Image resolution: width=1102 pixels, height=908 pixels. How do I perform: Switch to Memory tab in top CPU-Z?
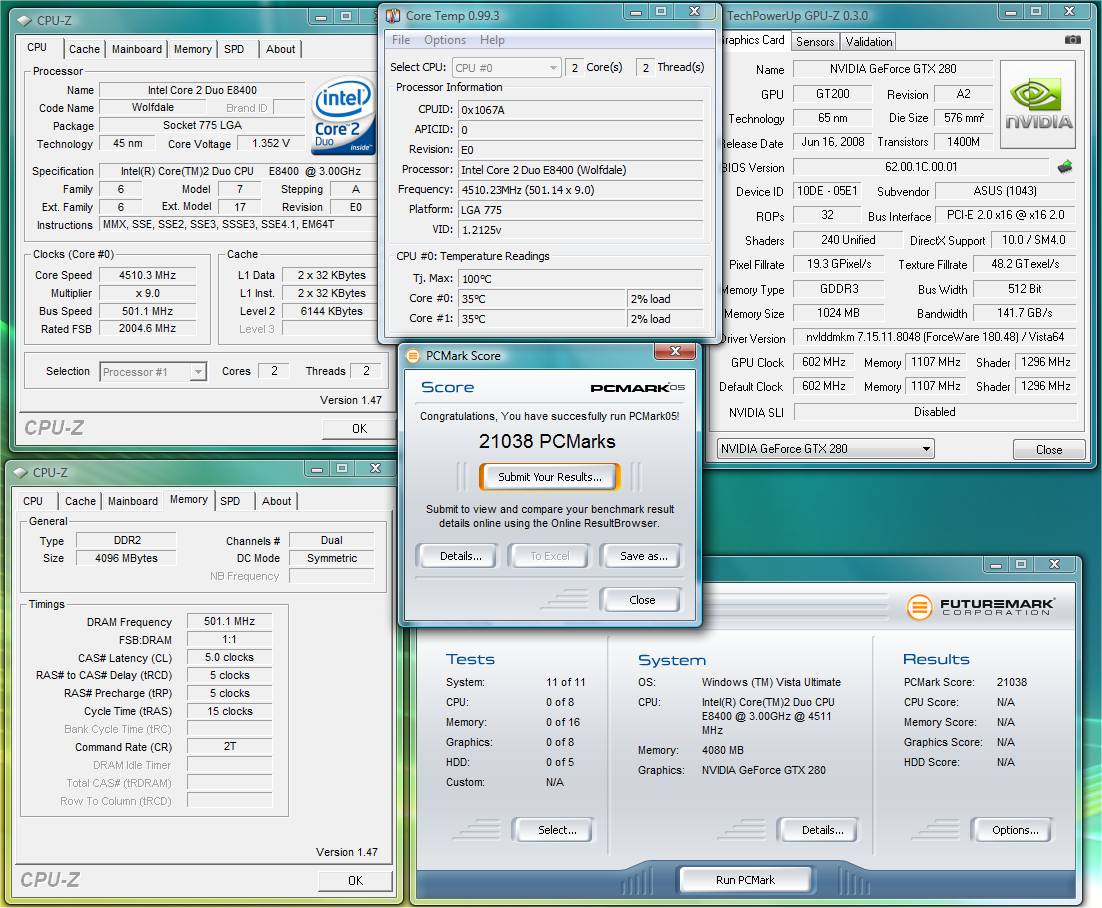[x=193, y=49]
